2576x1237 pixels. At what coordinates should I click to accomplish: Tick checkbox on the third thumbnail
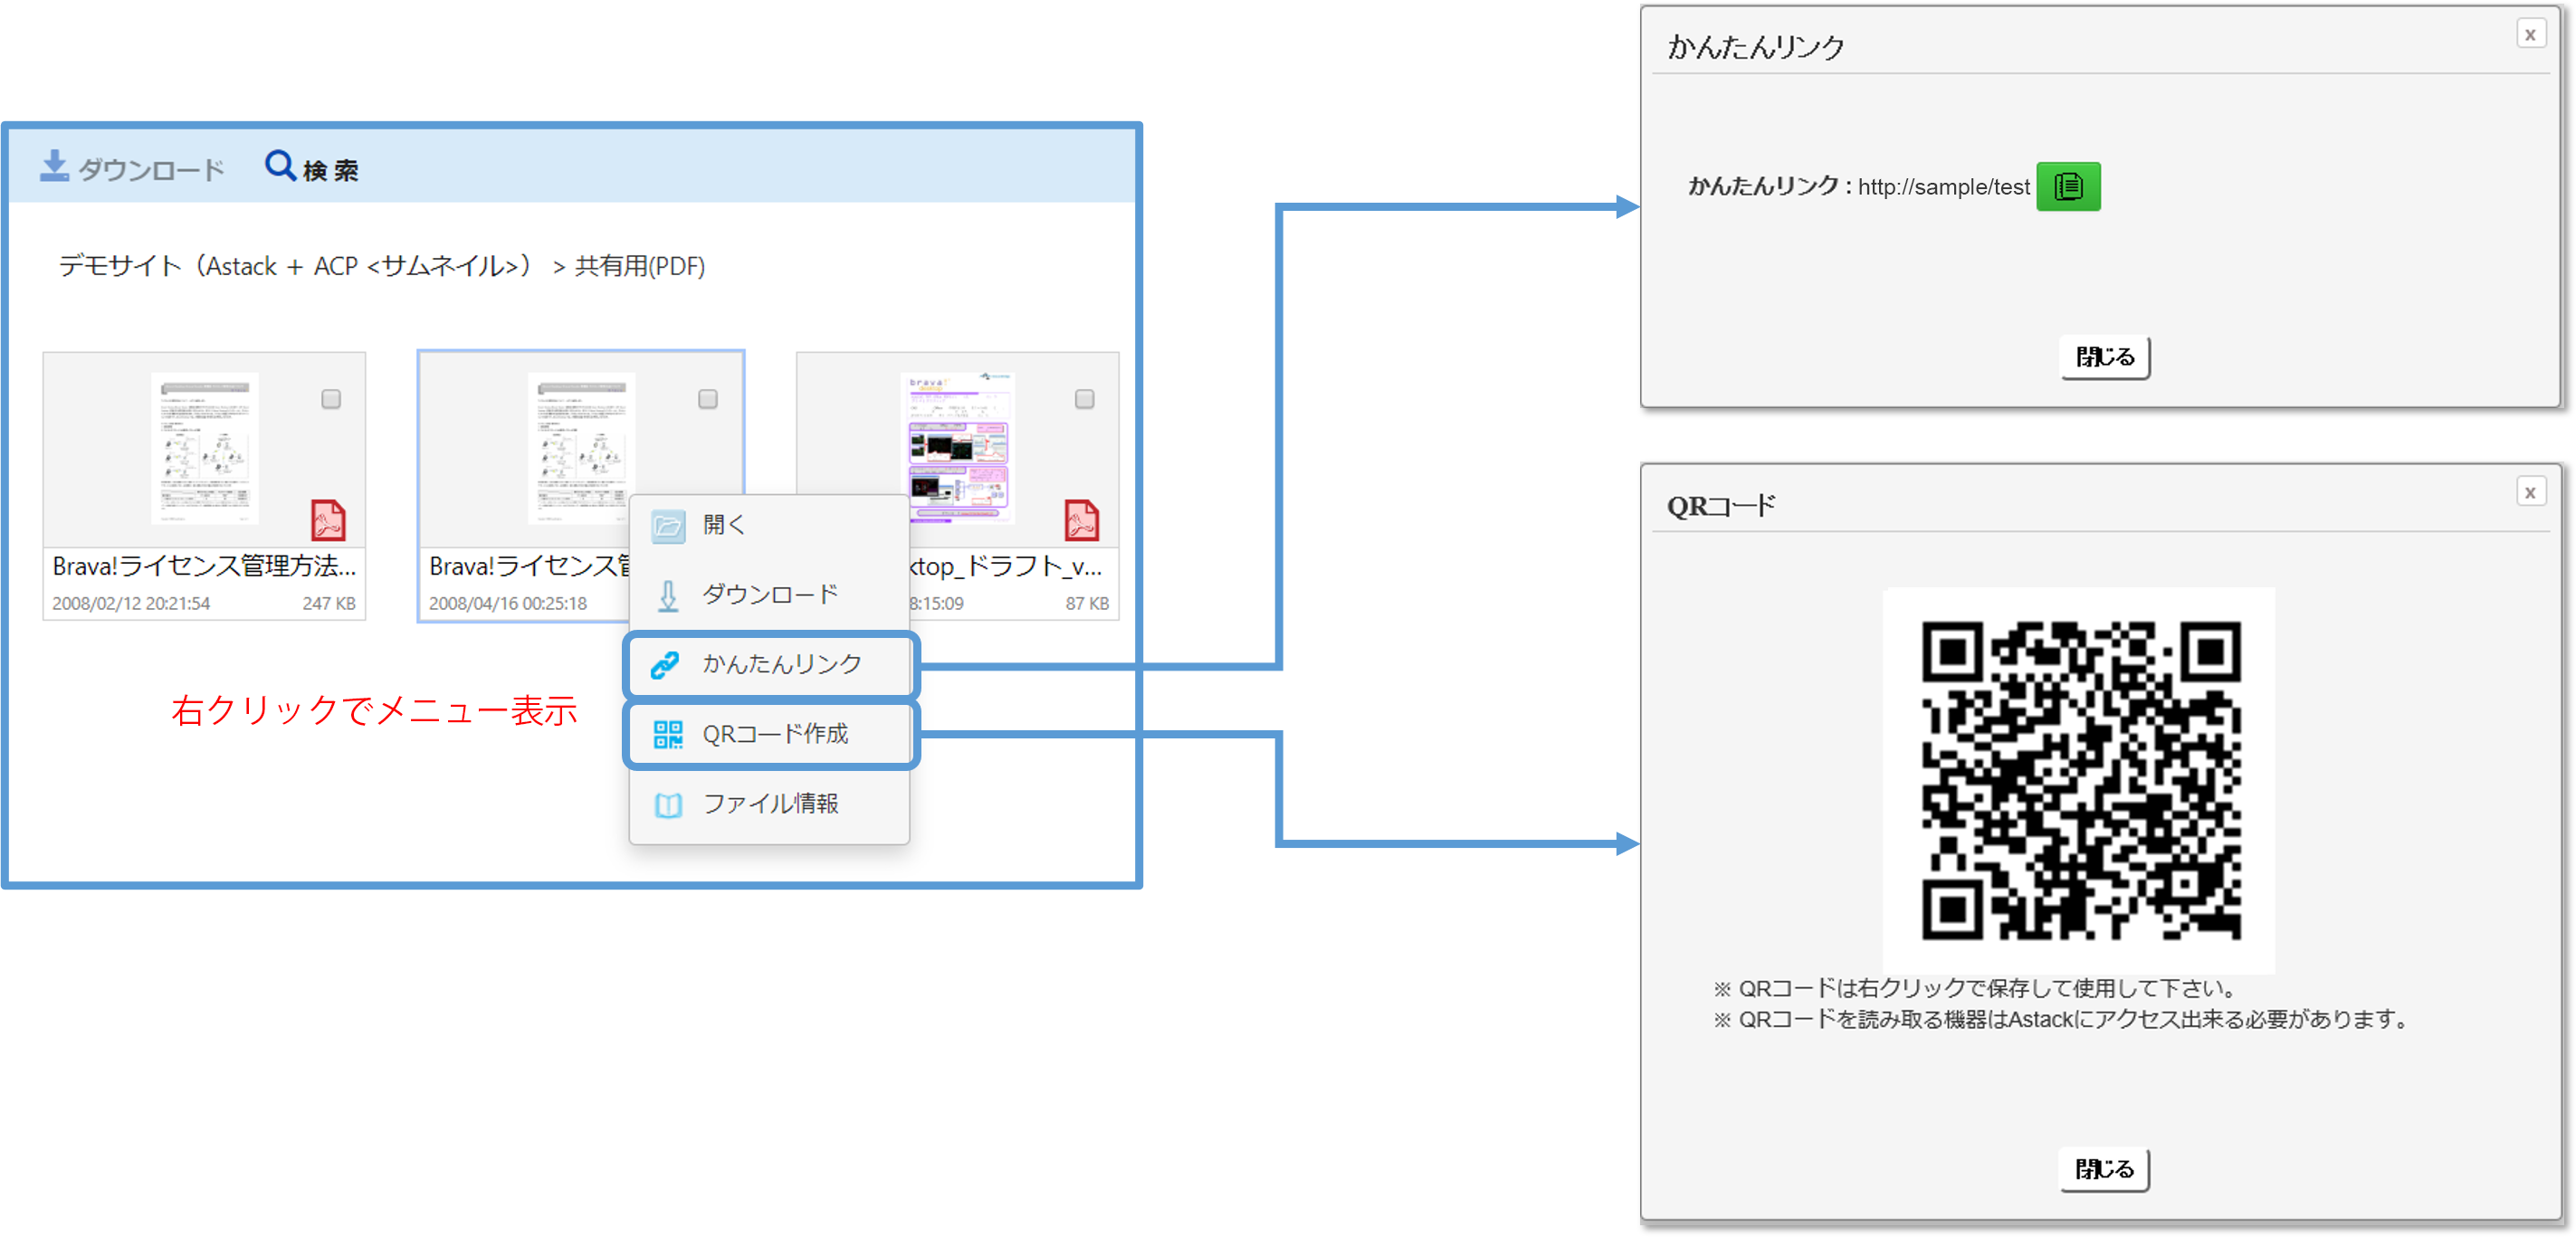tap(1084, 399)
